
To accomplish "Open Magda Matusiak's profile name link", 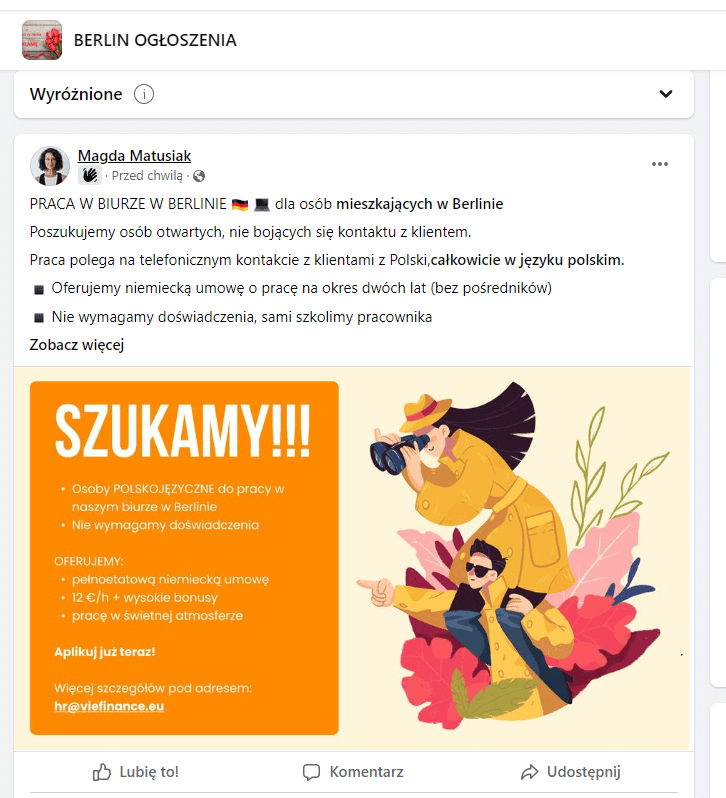I will 134,156.
